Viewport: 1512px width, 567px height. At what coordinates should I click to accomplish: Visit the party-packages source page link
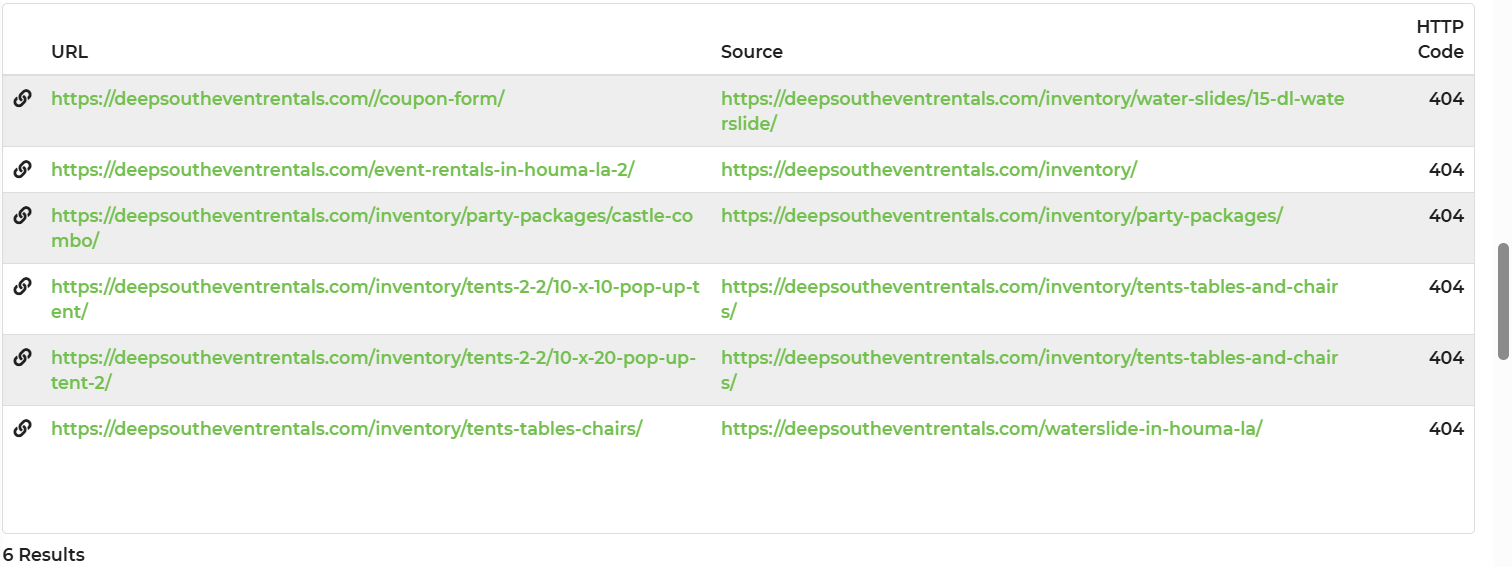click(1001, 216)
